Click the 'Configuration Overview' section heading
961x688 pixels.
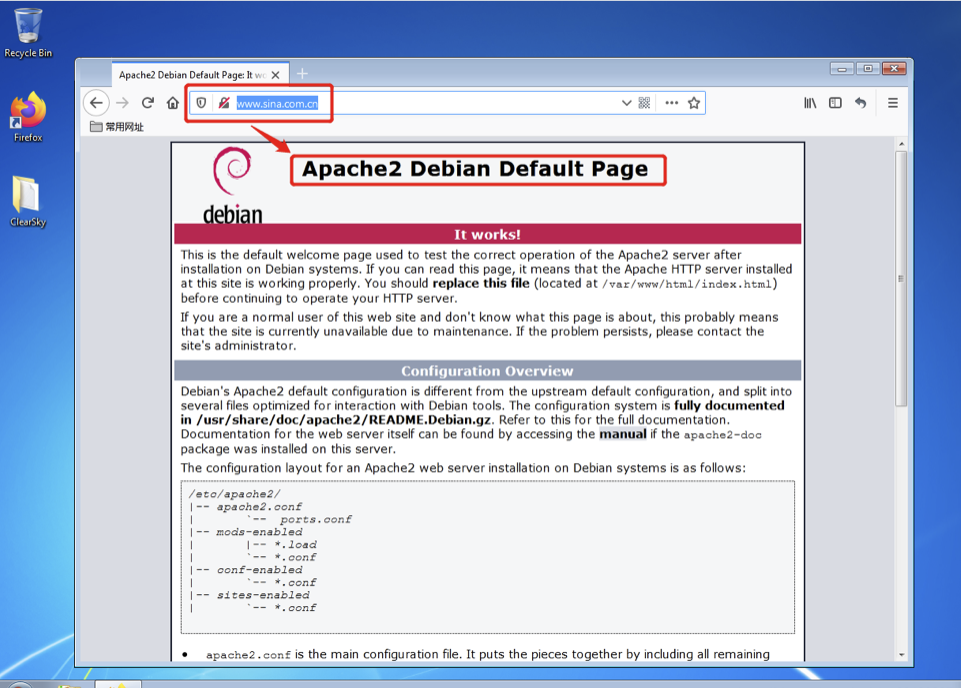[x=487, y=371]
